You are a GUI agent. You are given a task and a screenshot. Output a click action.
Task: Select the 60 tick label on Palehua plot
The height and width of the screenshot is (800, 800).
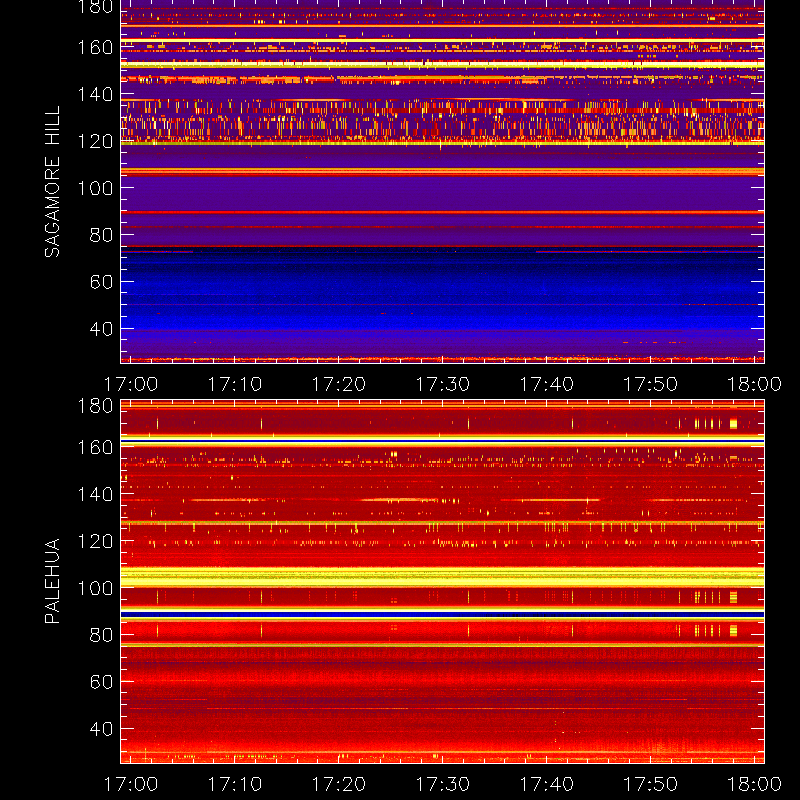coord(101,682)
